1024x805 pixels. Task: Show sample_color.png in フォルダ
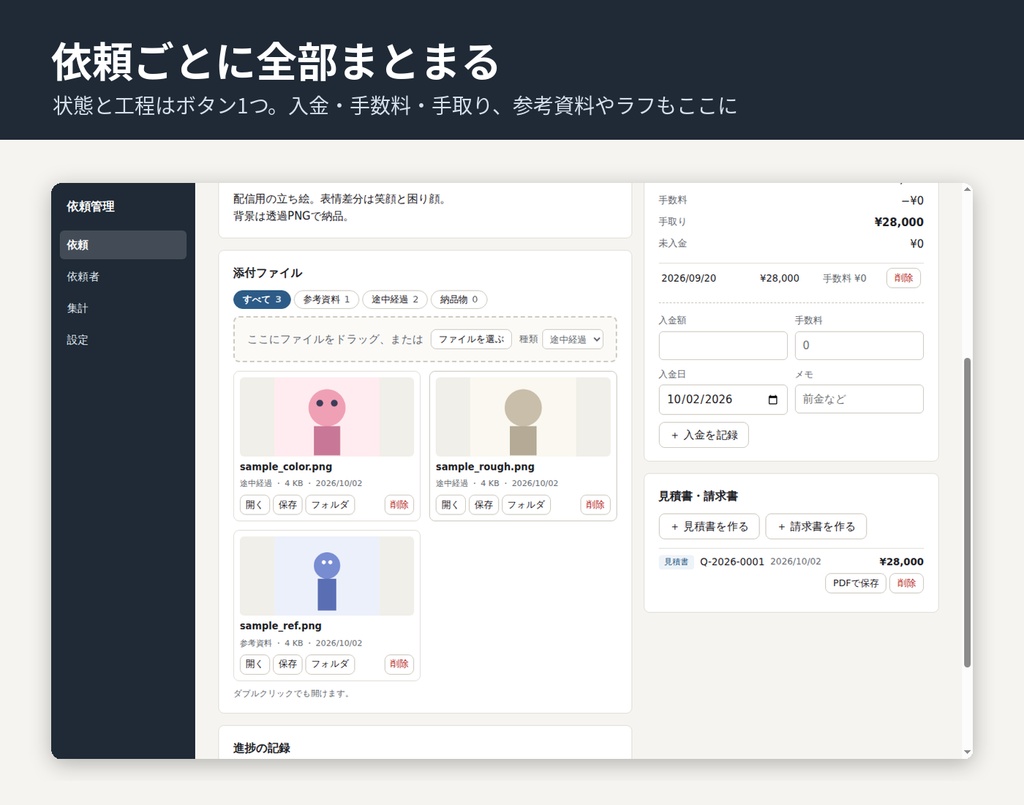click(x=330, y=505)
